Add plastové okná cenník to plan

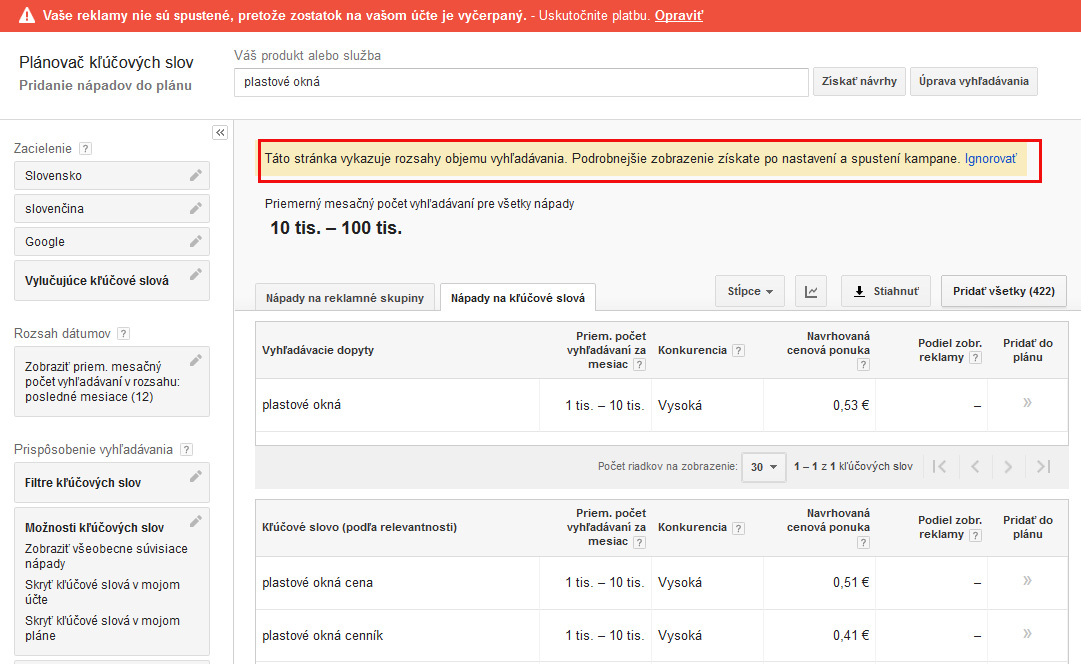(1027, 634)
